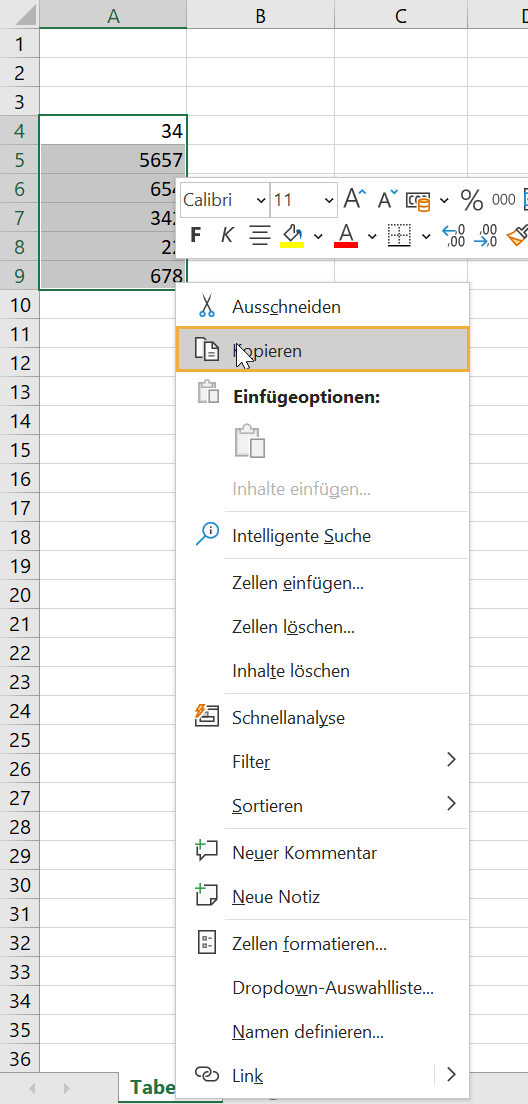
Task: Select Zellen einfügen...
Action: click(x=322, y=582)
